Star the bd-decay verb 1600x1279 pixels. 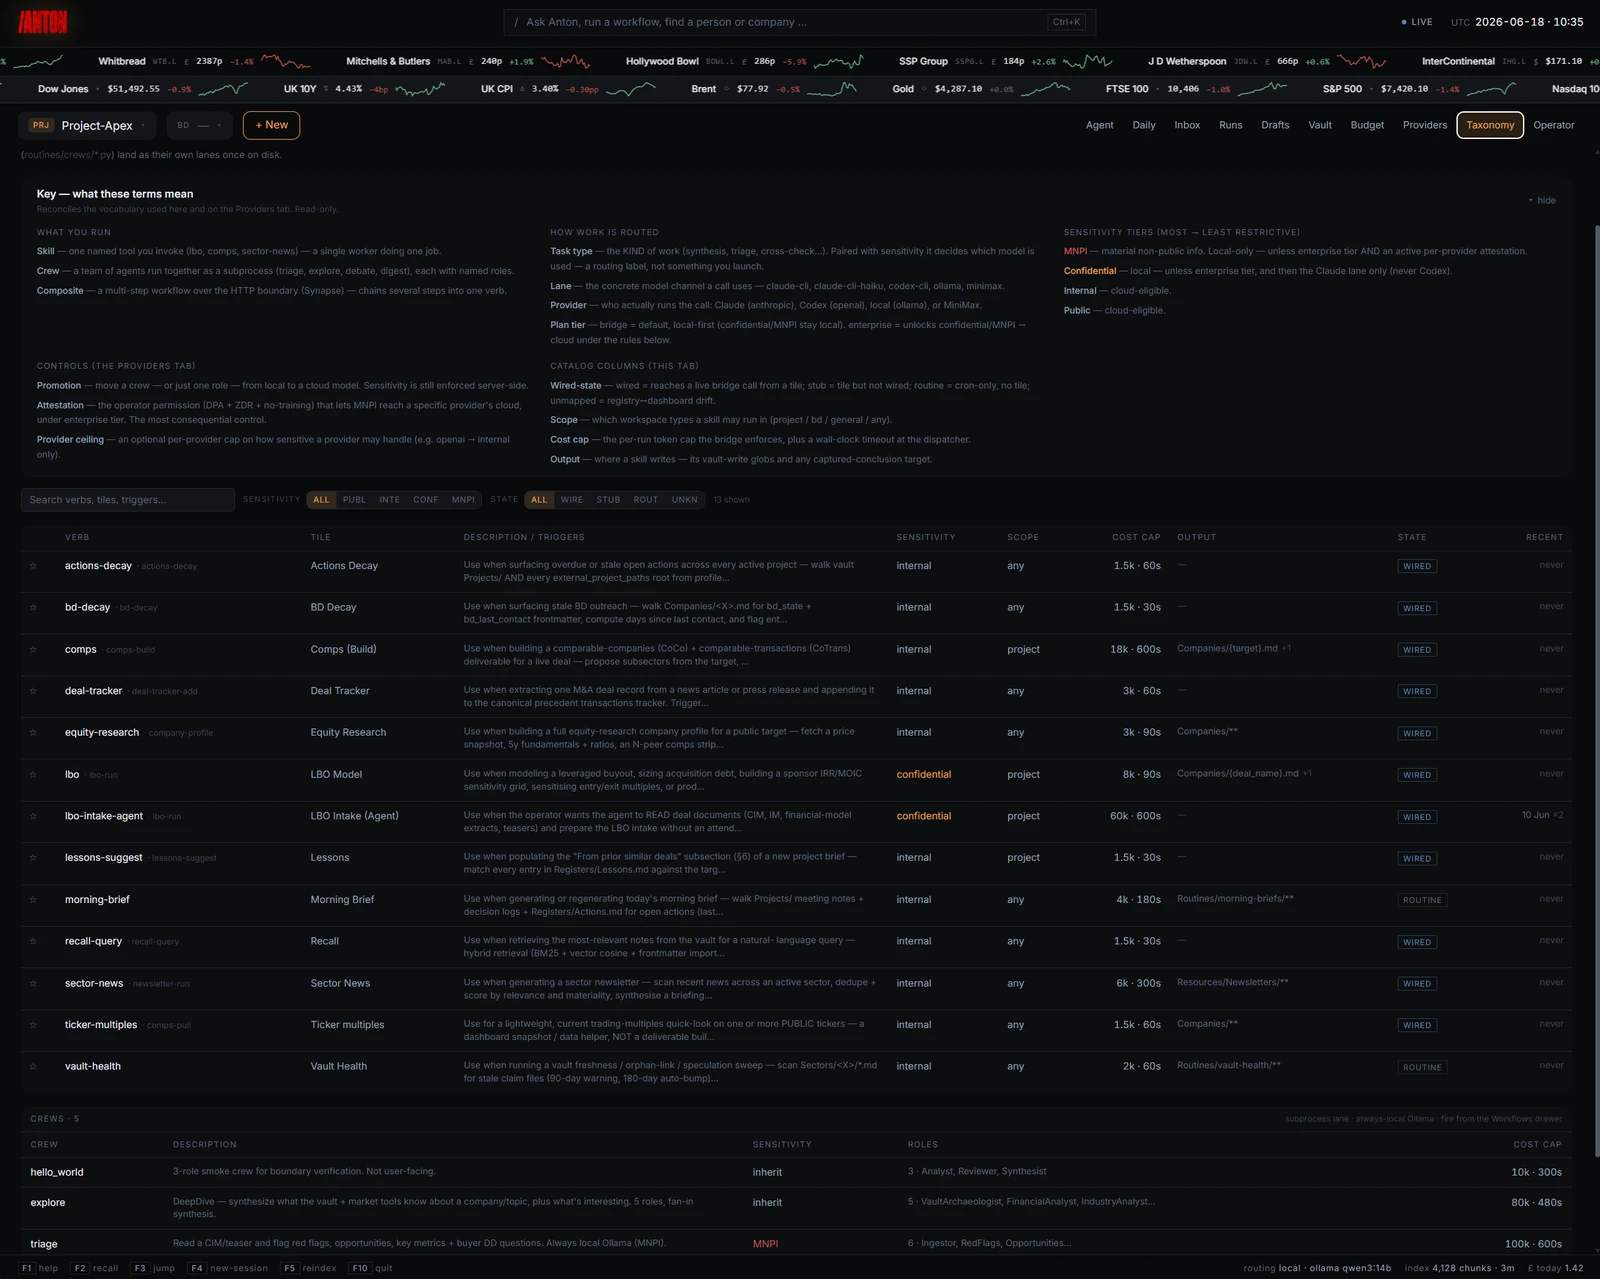pyautogui.click(x=33, y=607)
